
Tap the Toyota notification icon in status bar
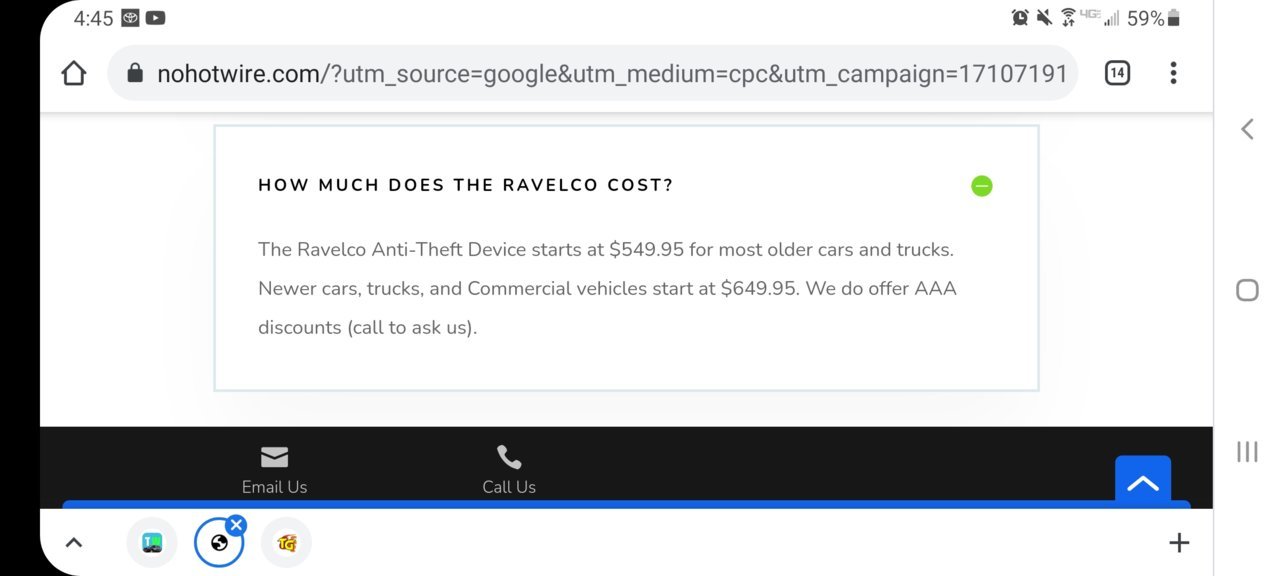point(130,17)
